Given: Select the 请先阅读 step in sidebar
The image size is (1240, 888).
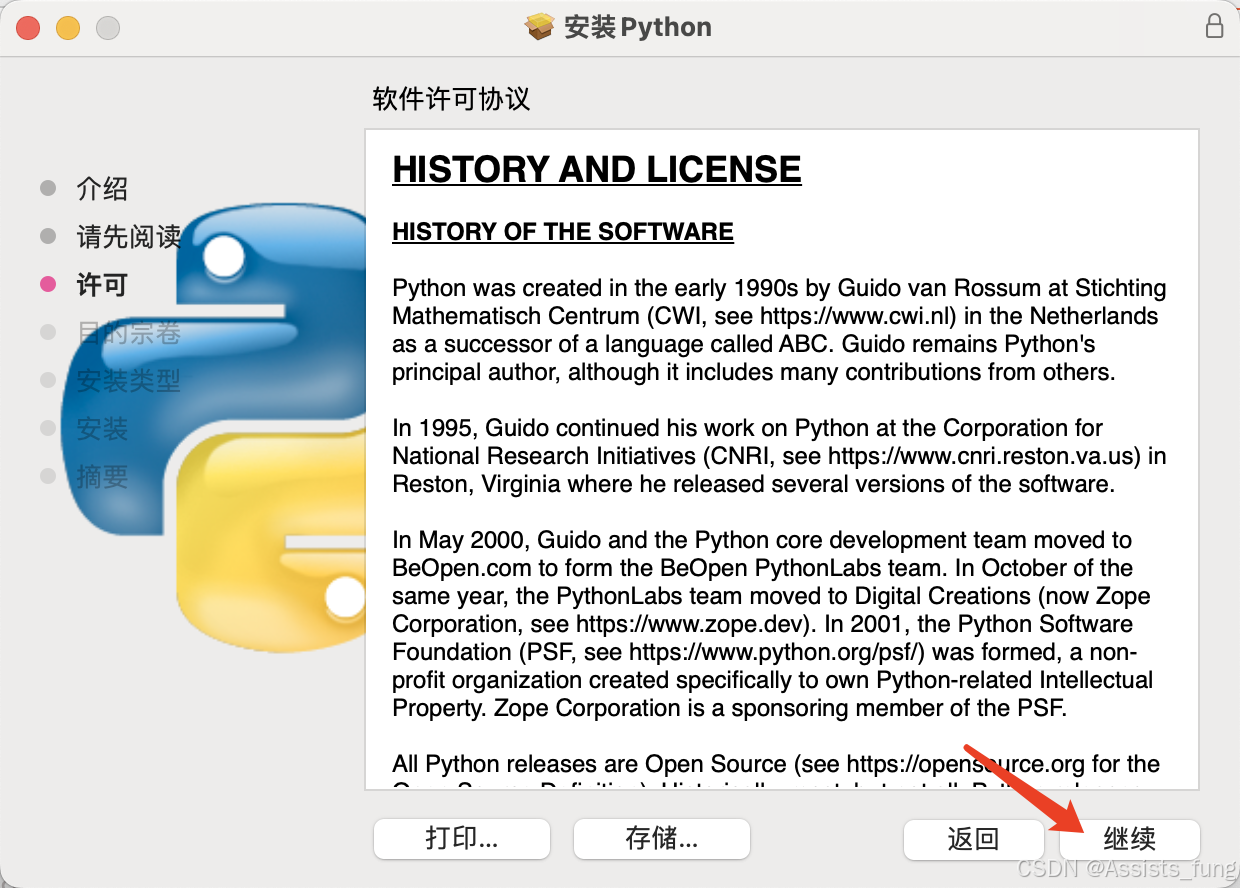Looking at the screenshot, I should point(129,237).
